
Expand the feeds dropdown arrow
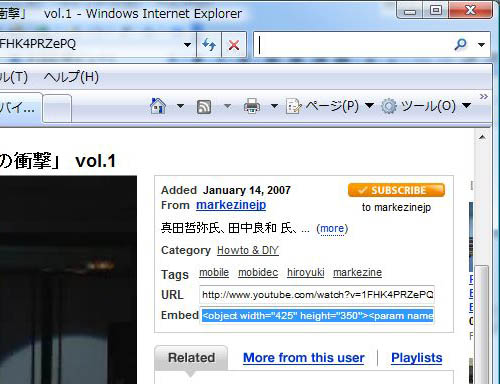coord(227,106)
